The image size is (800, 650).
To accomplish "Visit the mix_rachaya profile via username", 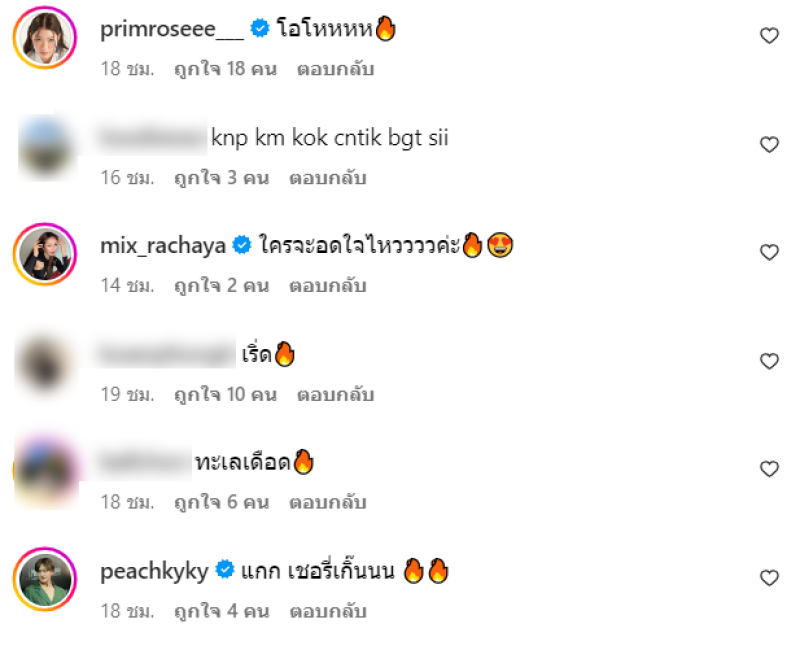I will 163,246.
